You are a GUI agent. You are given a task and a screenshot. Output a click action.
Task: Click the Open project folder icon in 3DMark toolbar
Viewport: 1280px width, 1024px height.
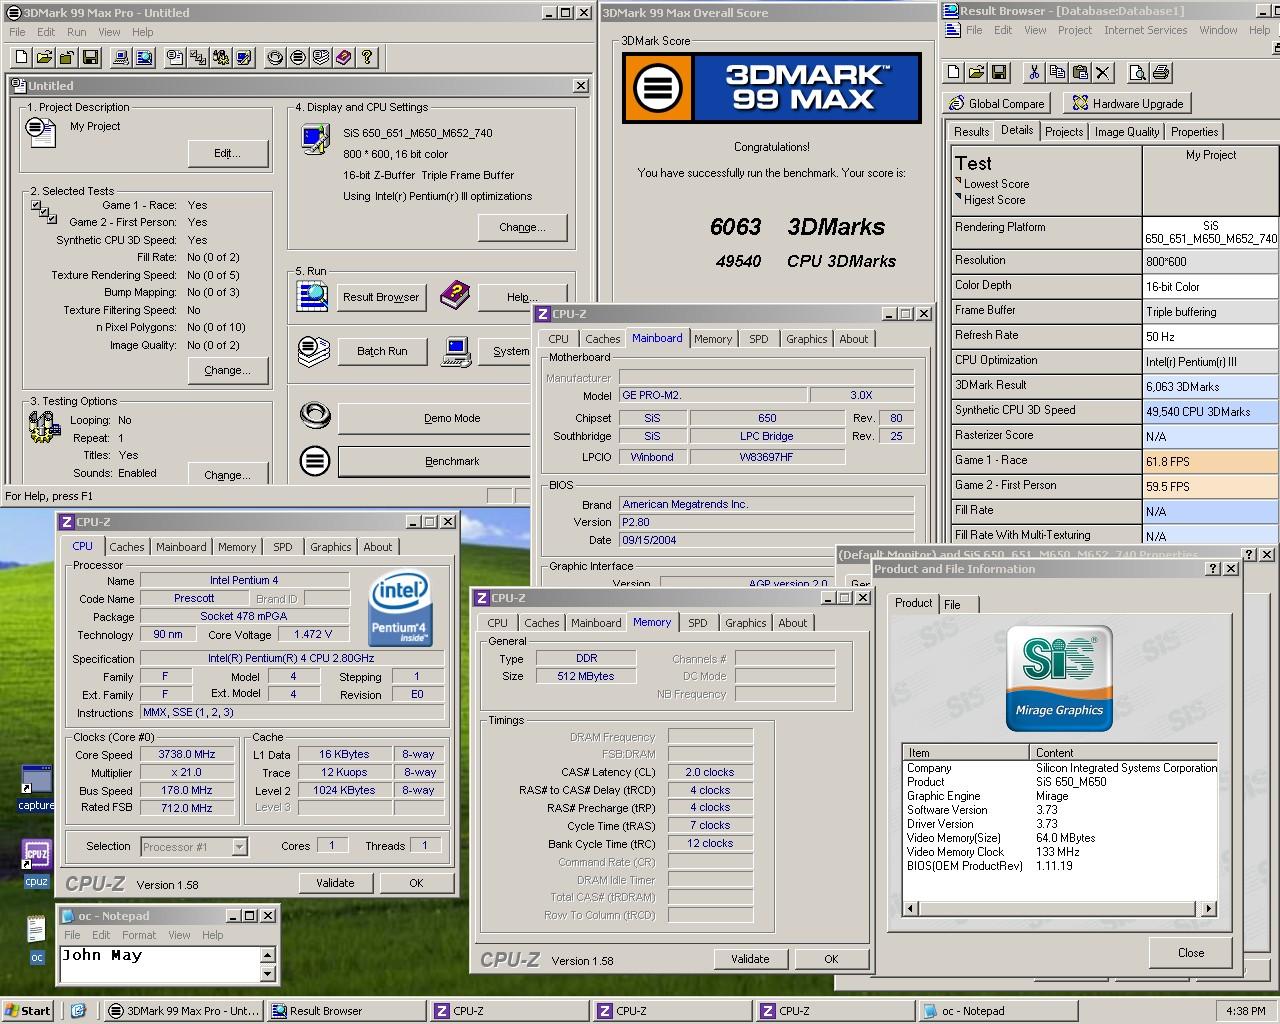(x=44, y=57)
